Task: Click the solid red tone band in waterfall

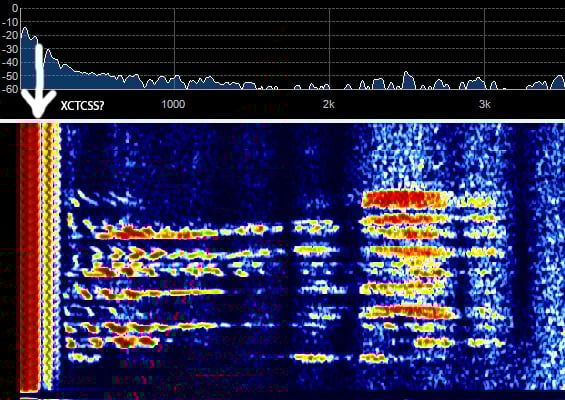Action: tap(30, 257)
